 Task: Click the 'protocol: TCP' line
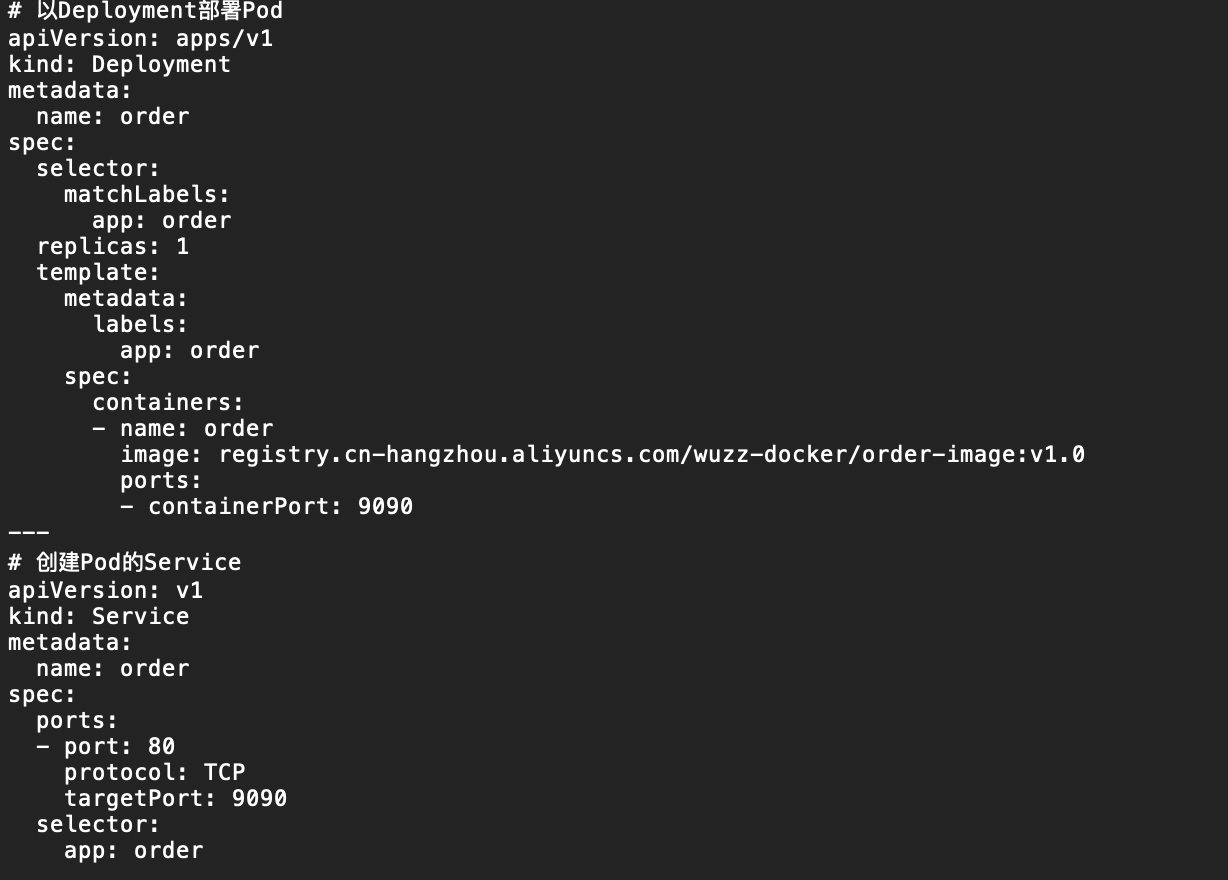tap(154, 772)
